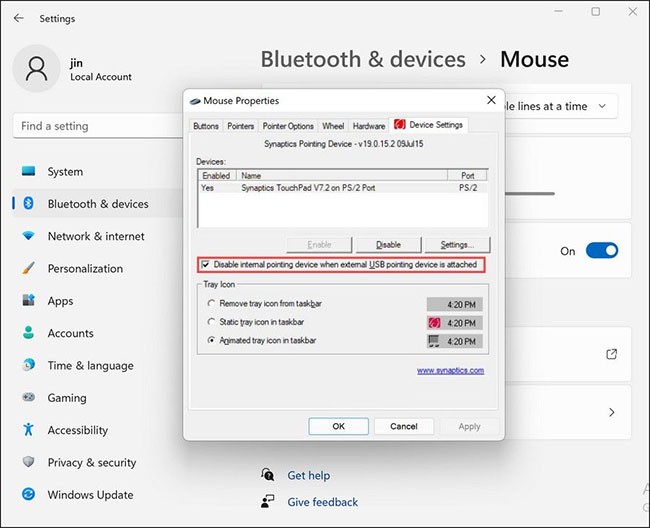Open the www.synaptics.com link
The width and height of the screenshot is (650, 528).
pos(450,371)
